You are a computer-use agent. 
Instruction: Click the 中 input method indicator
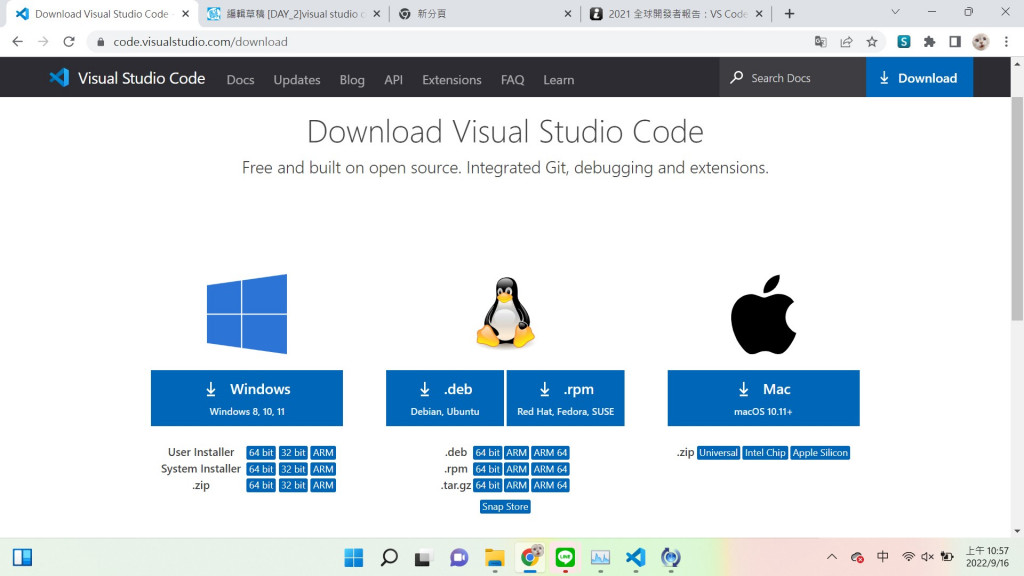tap(883, 556)
